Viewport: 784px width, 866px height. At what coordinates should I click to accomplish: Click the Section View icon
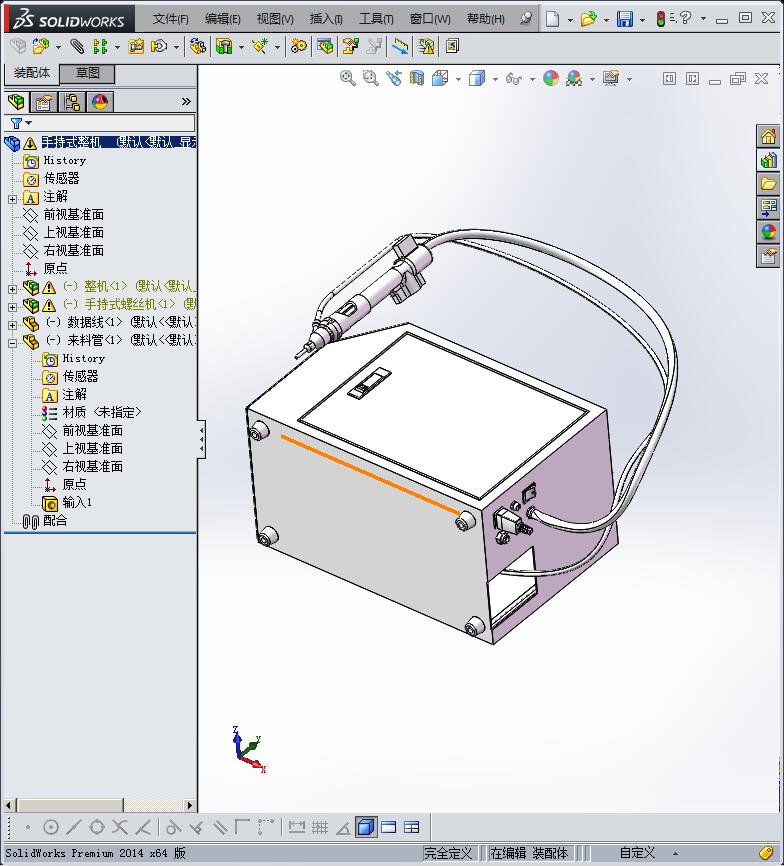pyautogui.click(x=417, y=78)
